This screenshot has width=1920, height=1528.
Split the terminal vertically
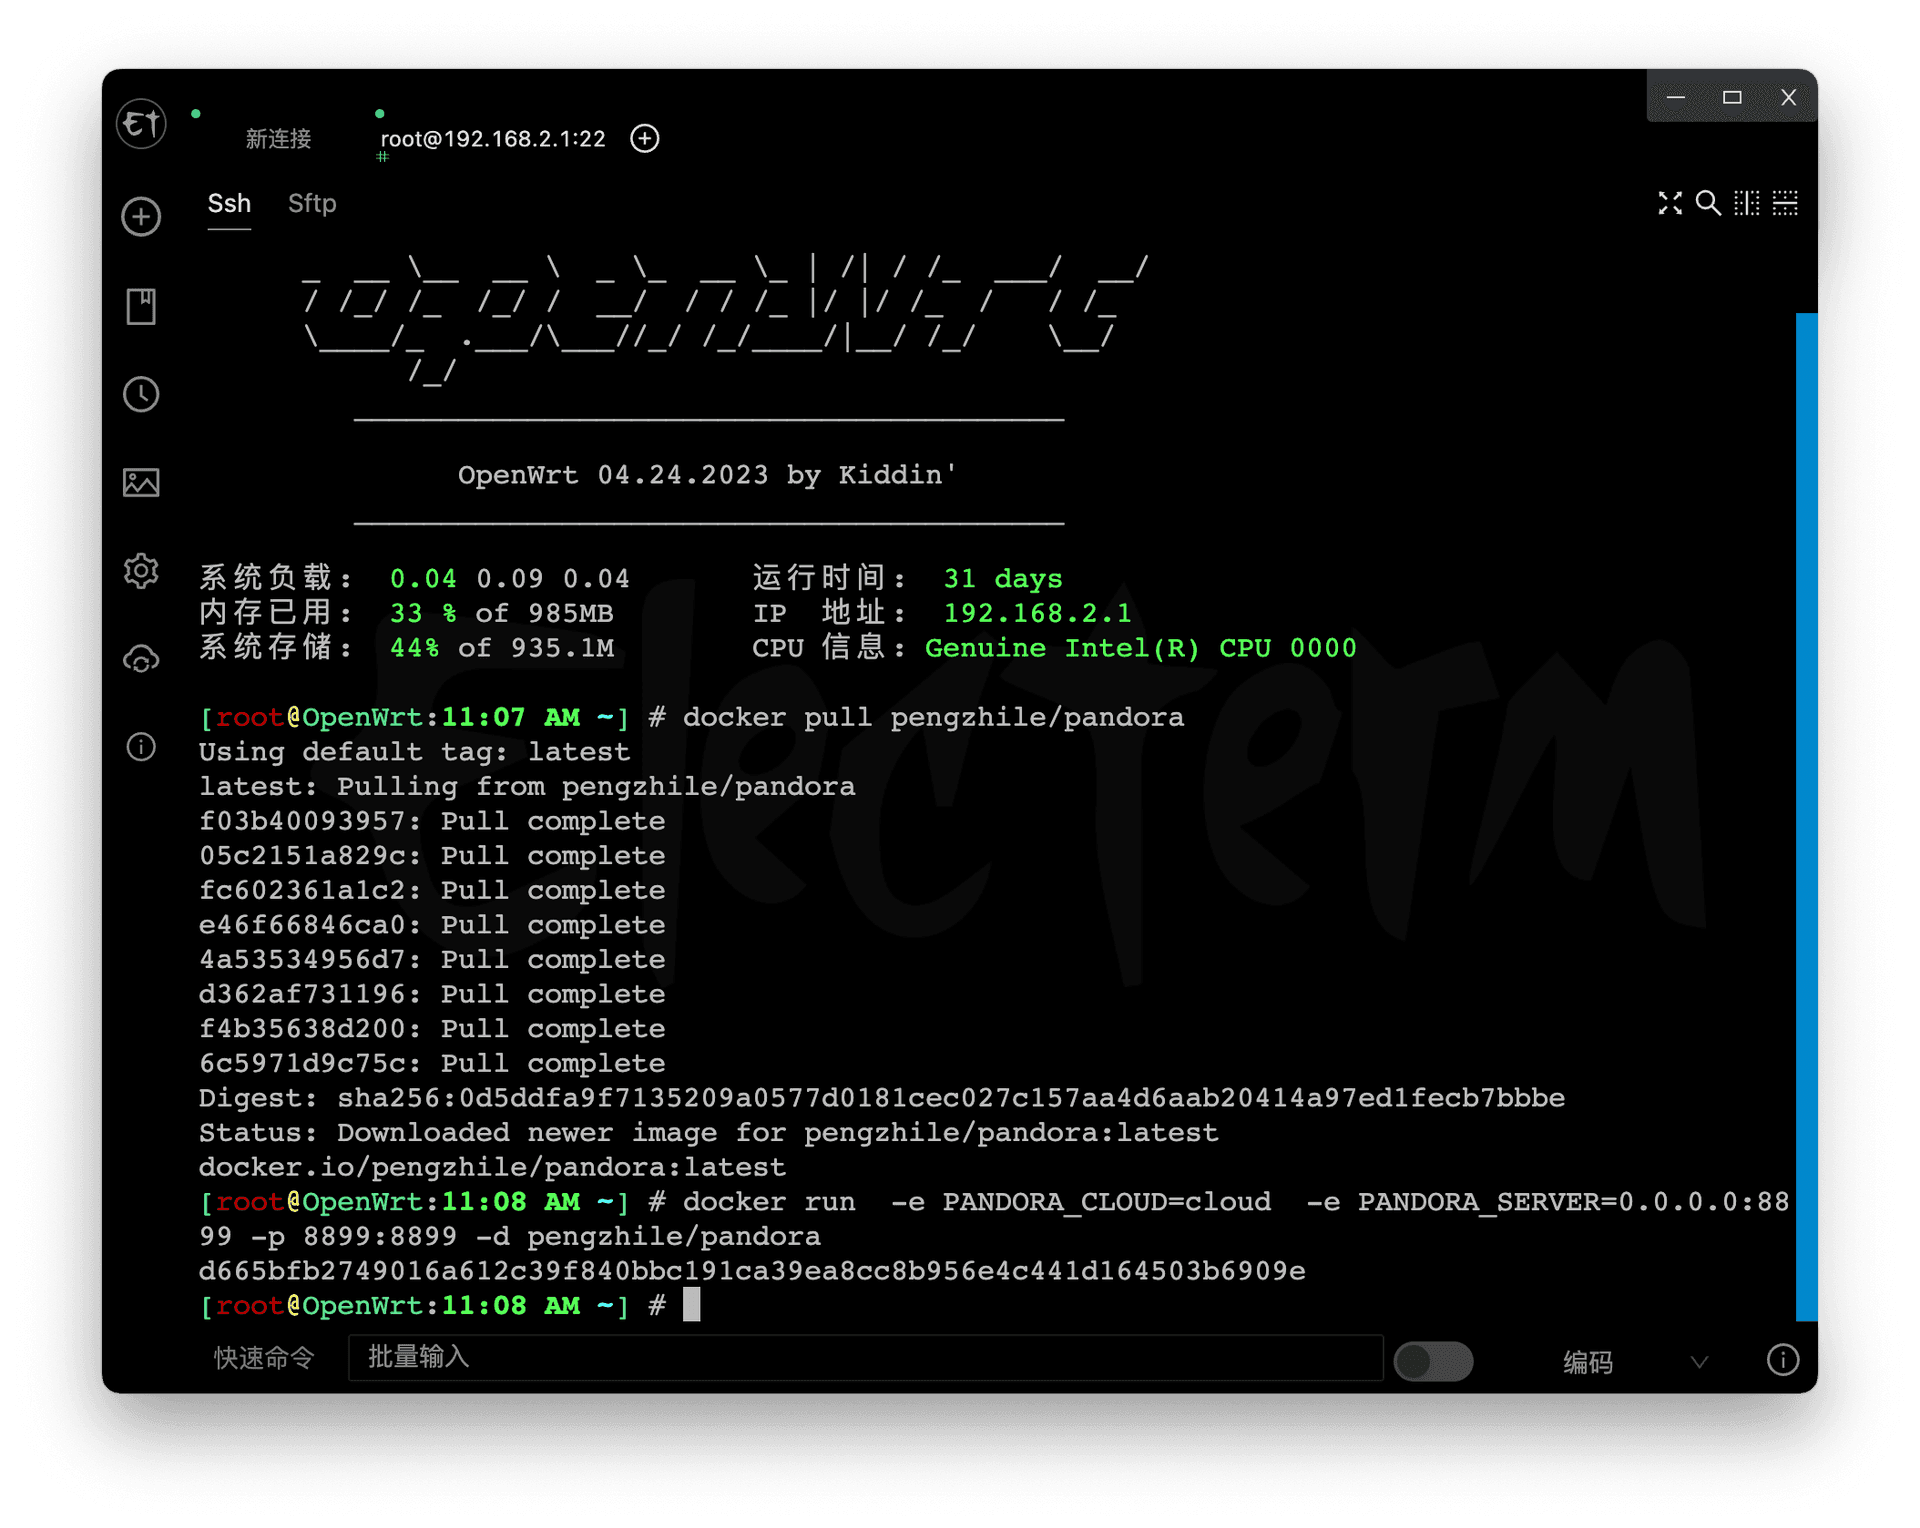[1746, 204]
